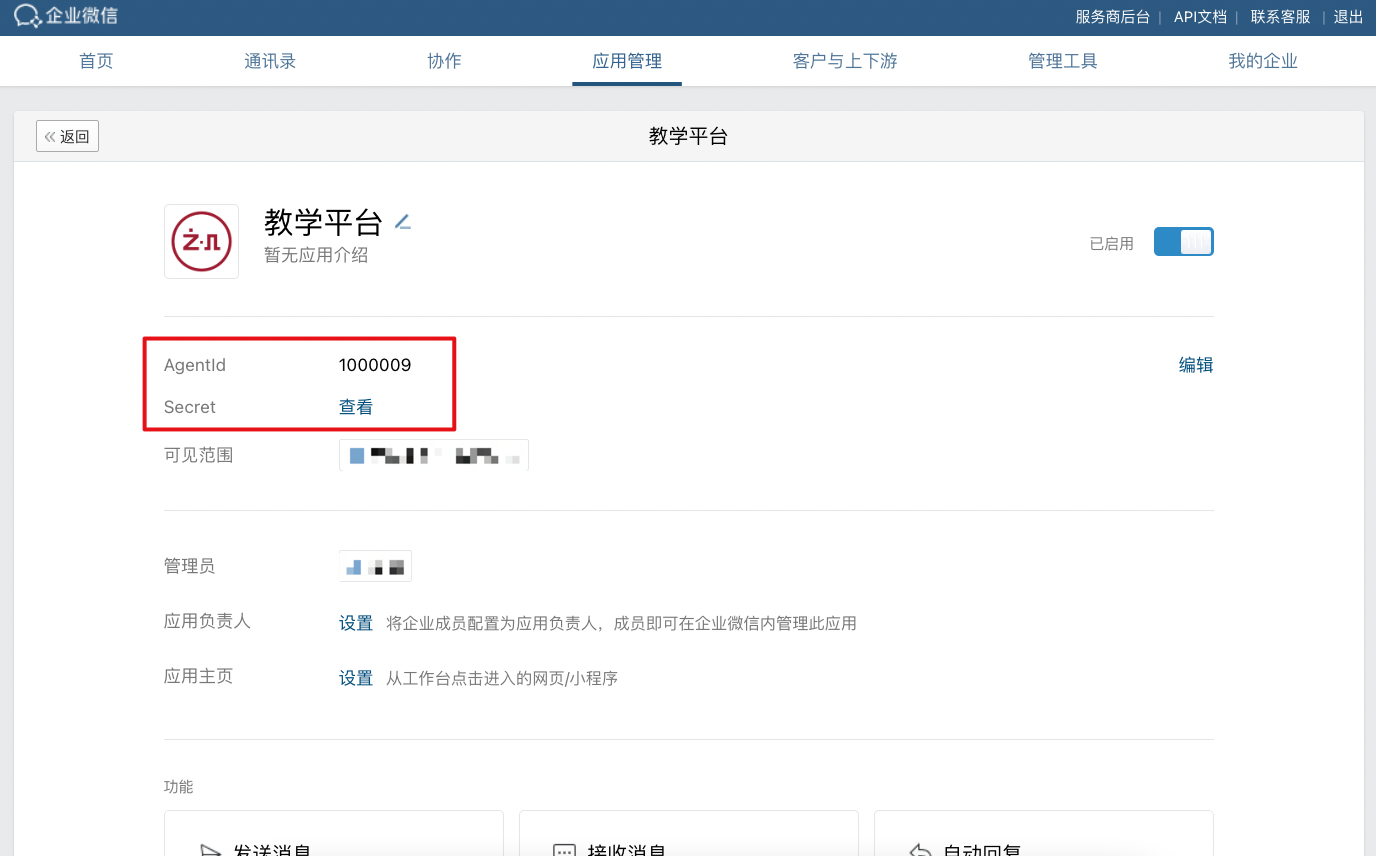
Task: Turn off the 已启用 switch
Action: (x=1183, y=242)
